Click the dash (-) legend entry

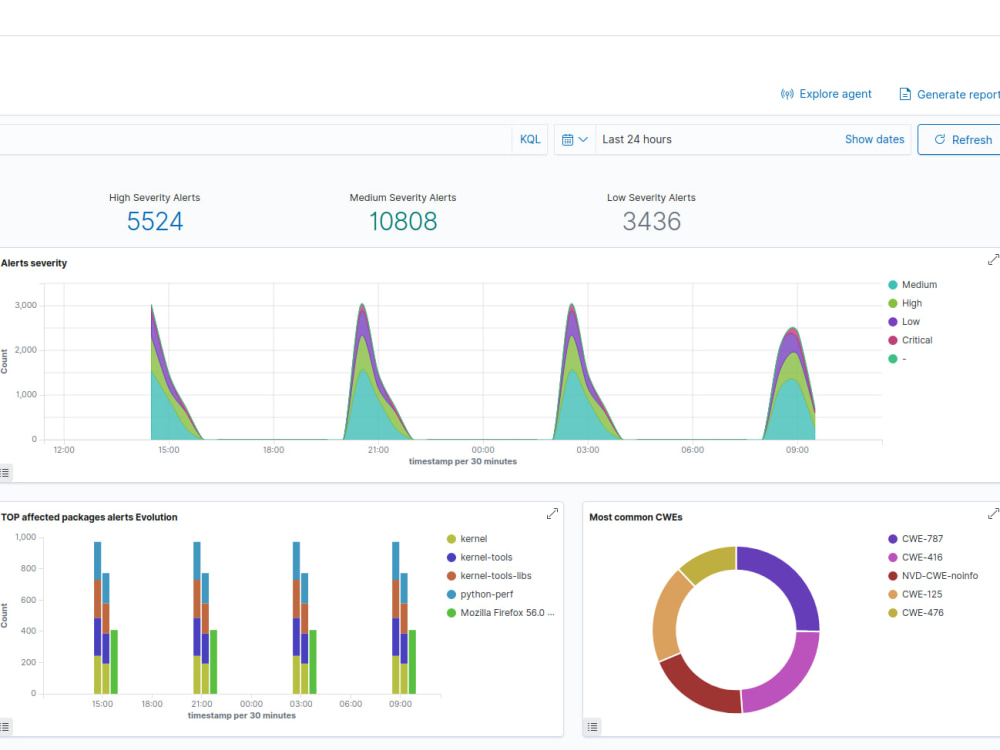(897, 358)
